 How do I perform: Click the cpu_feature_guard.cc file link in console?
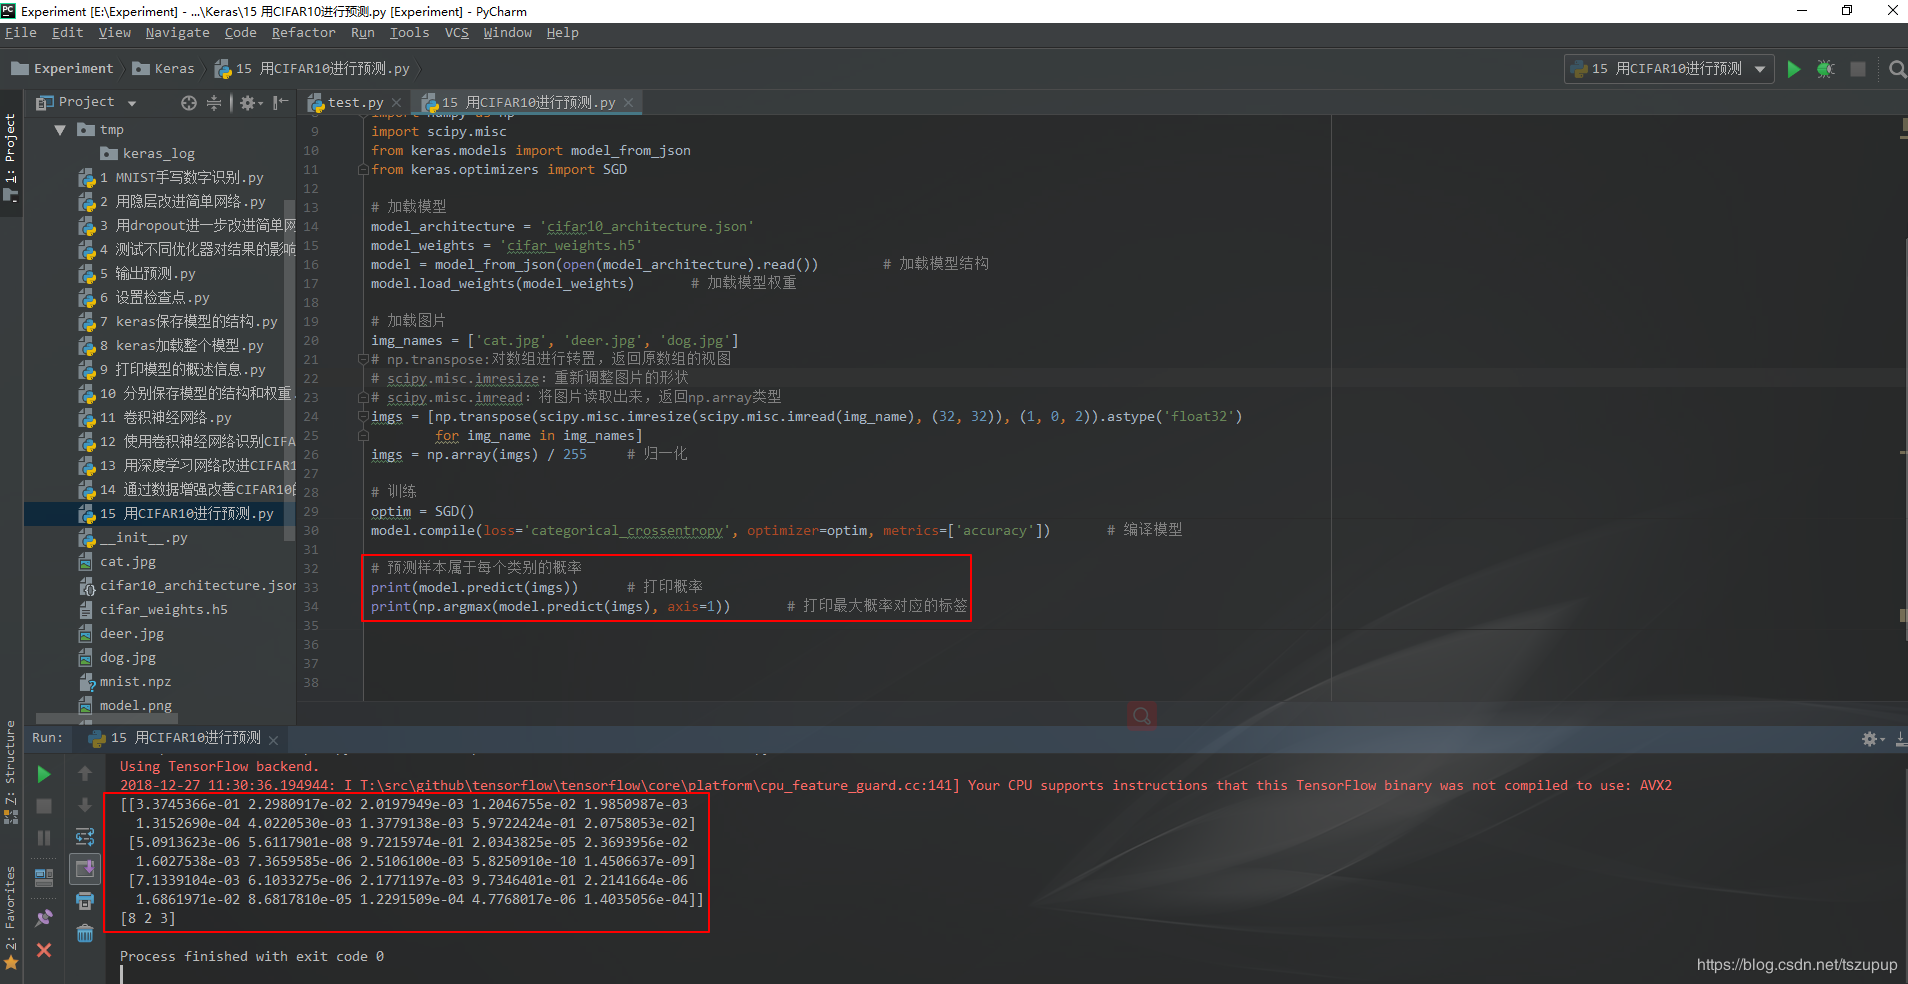tap(657, 786)
